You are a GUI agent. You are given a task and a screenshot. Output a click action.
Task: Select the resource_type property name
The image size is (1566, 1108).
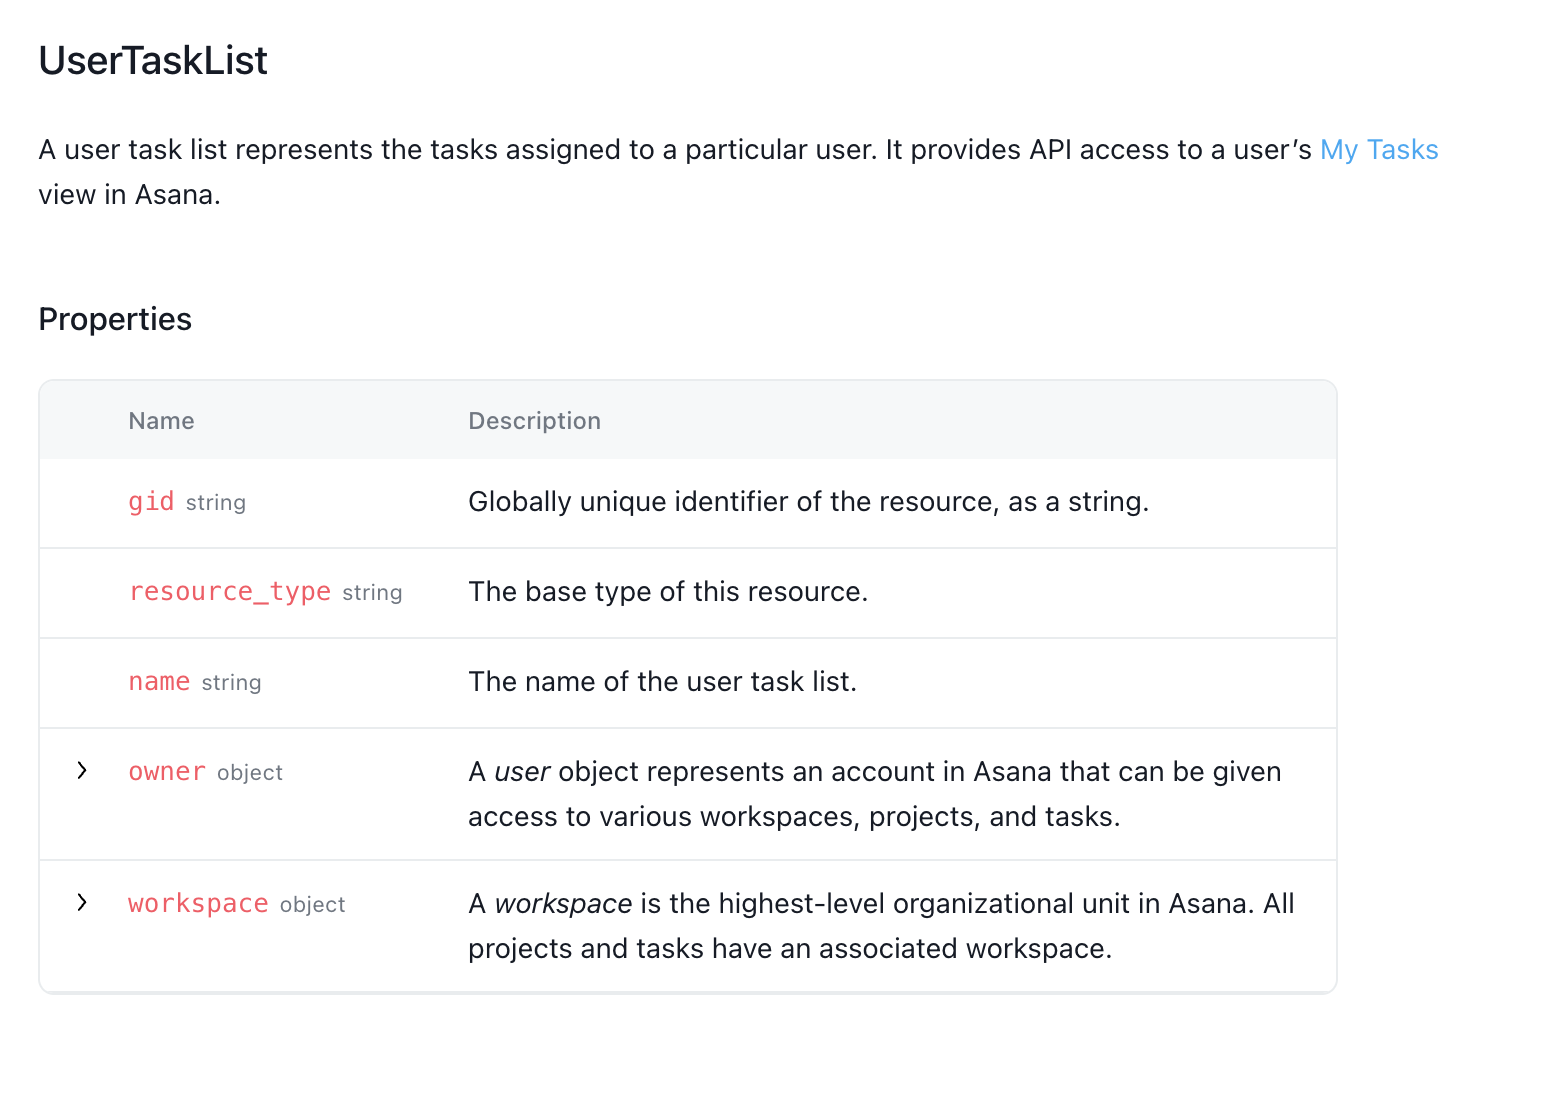click(x=229, y=592)
